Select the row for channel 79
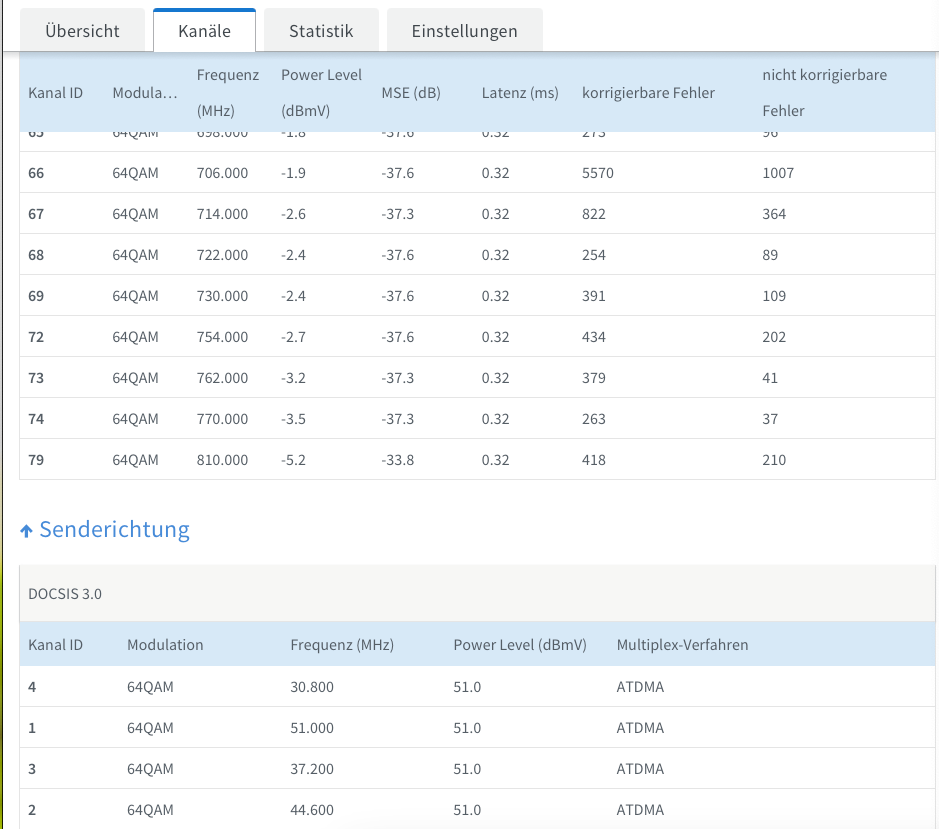939x829 pixels. point(477,460)
